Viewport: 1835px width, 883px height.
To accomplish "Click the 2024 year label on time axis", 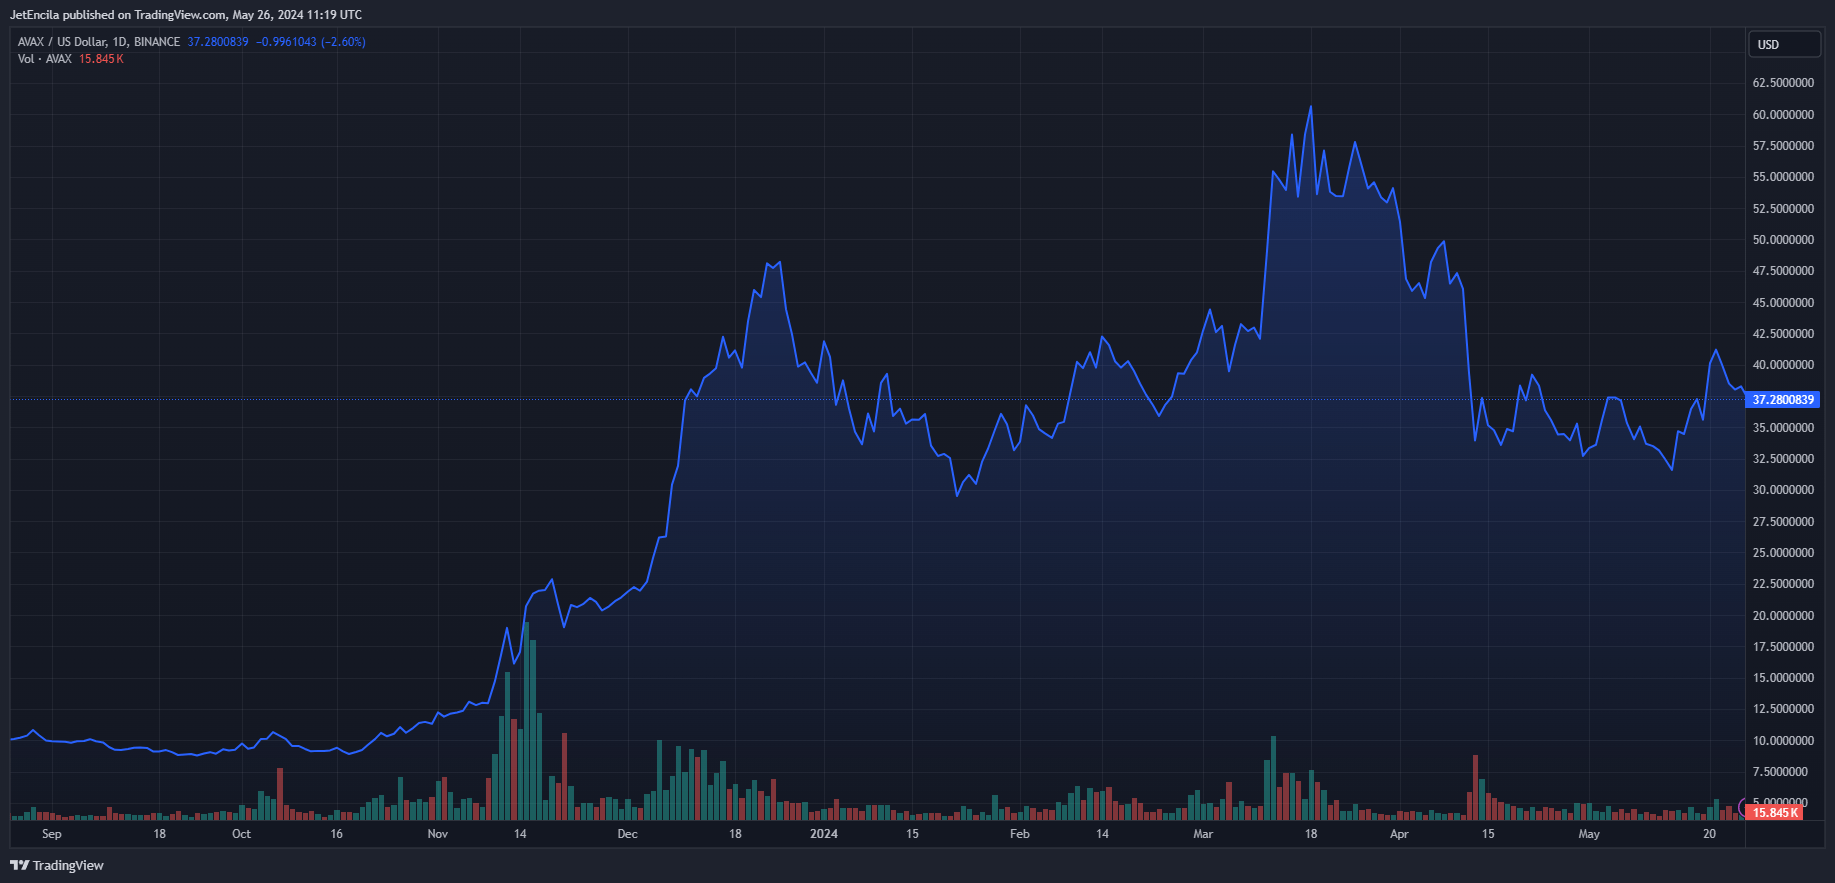I will pyautogui.click(x=824, y=834).
